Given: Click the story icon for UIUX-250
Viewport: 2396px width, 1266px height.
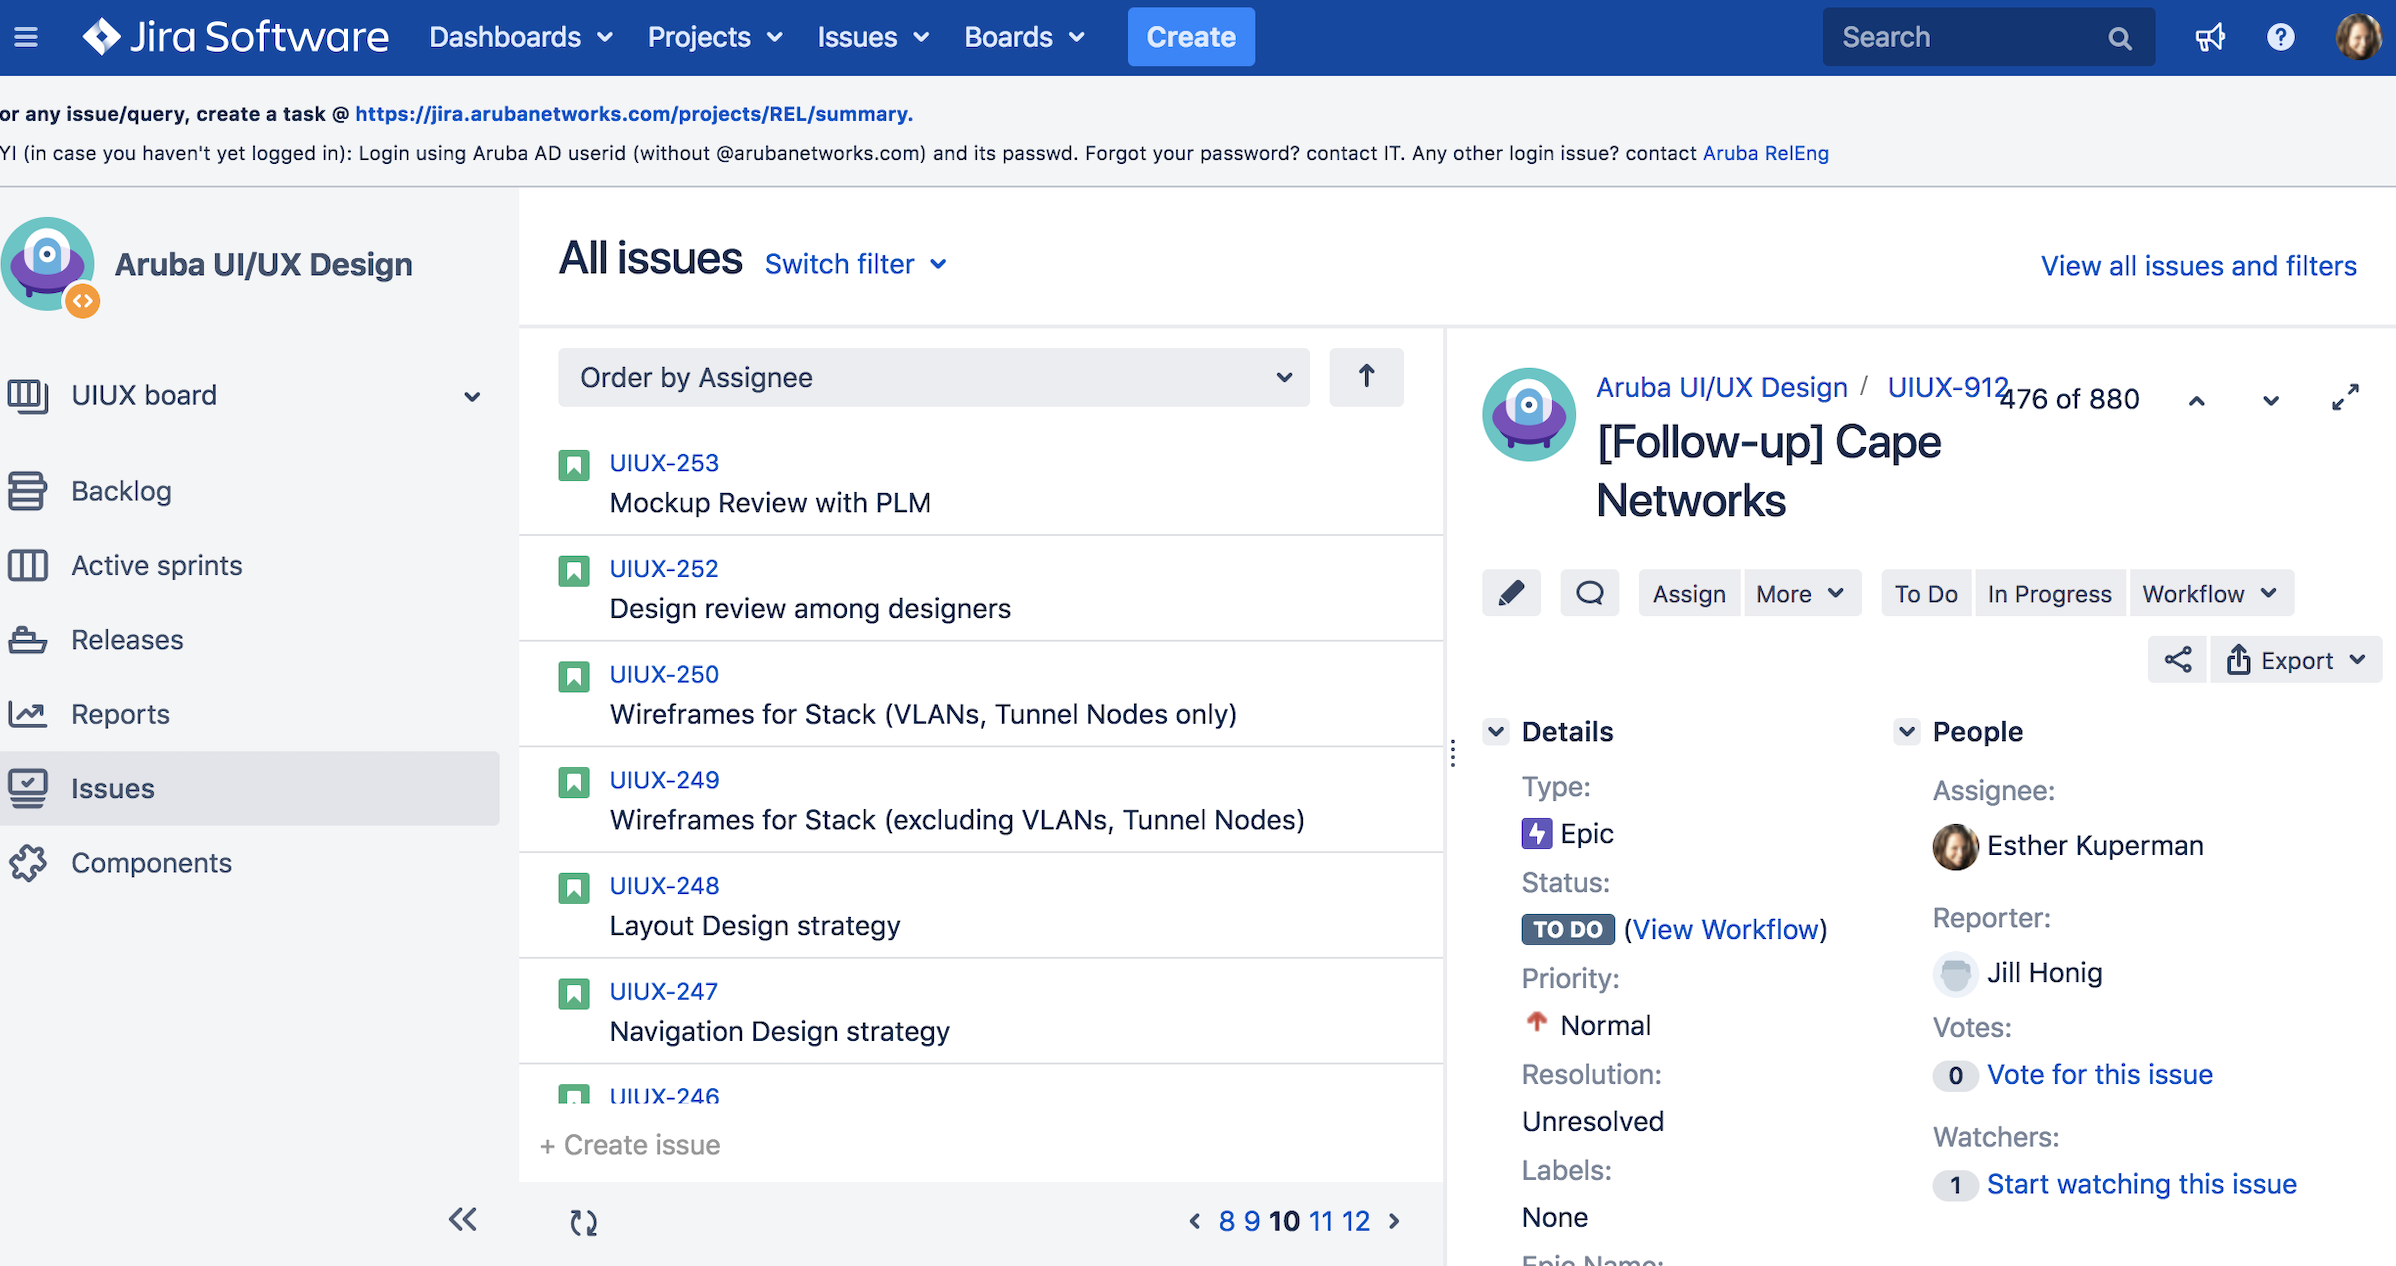Looking at the screenshot, I should pos(574,676).
